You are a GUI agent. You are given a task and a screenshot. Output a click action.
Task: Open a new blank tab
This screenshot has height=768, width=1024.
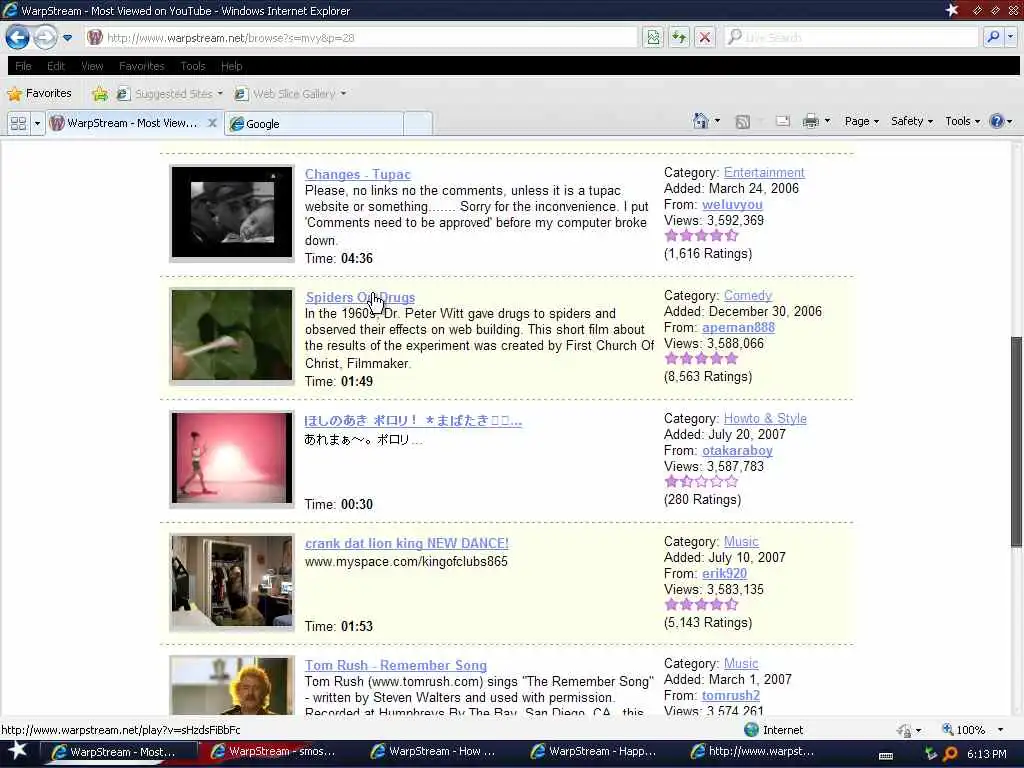click(x=418, y=123)
